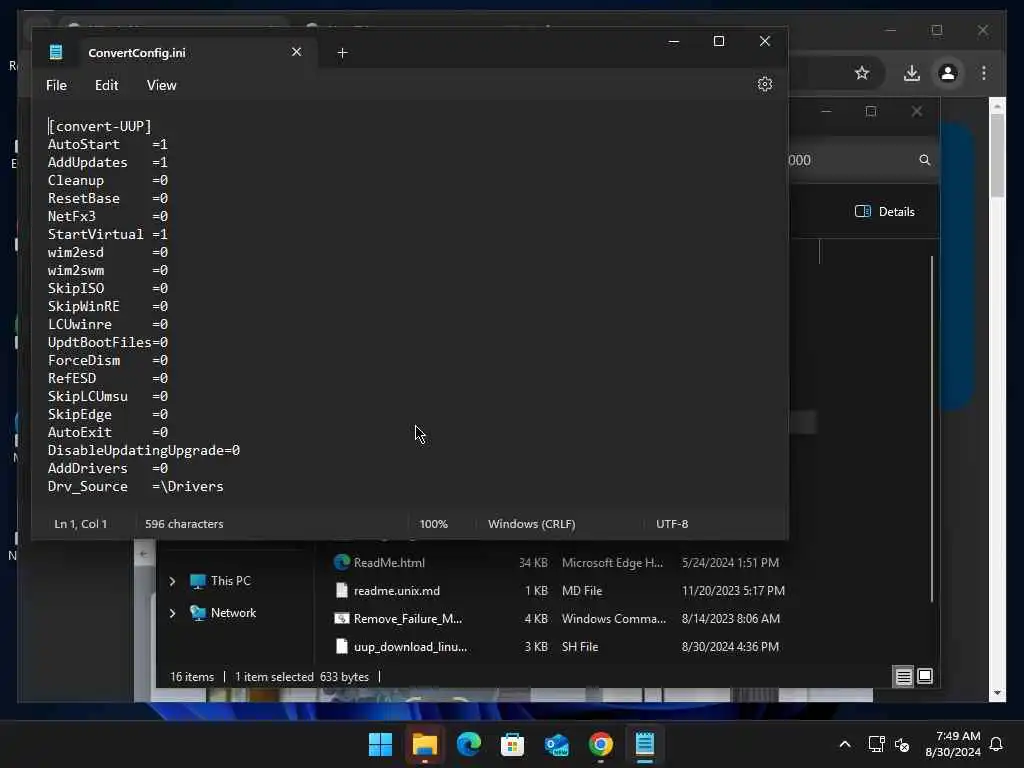Add a new Notepad tab
The image size is (1024, 768).
(x=342, y=52)
